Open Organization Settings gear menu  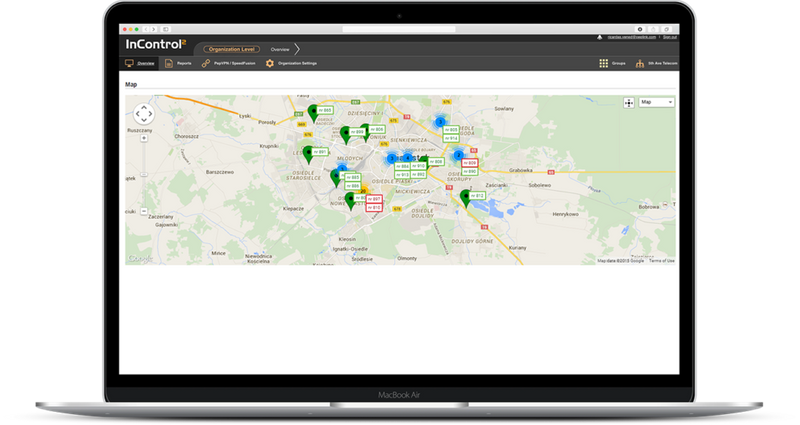(291, 63)
